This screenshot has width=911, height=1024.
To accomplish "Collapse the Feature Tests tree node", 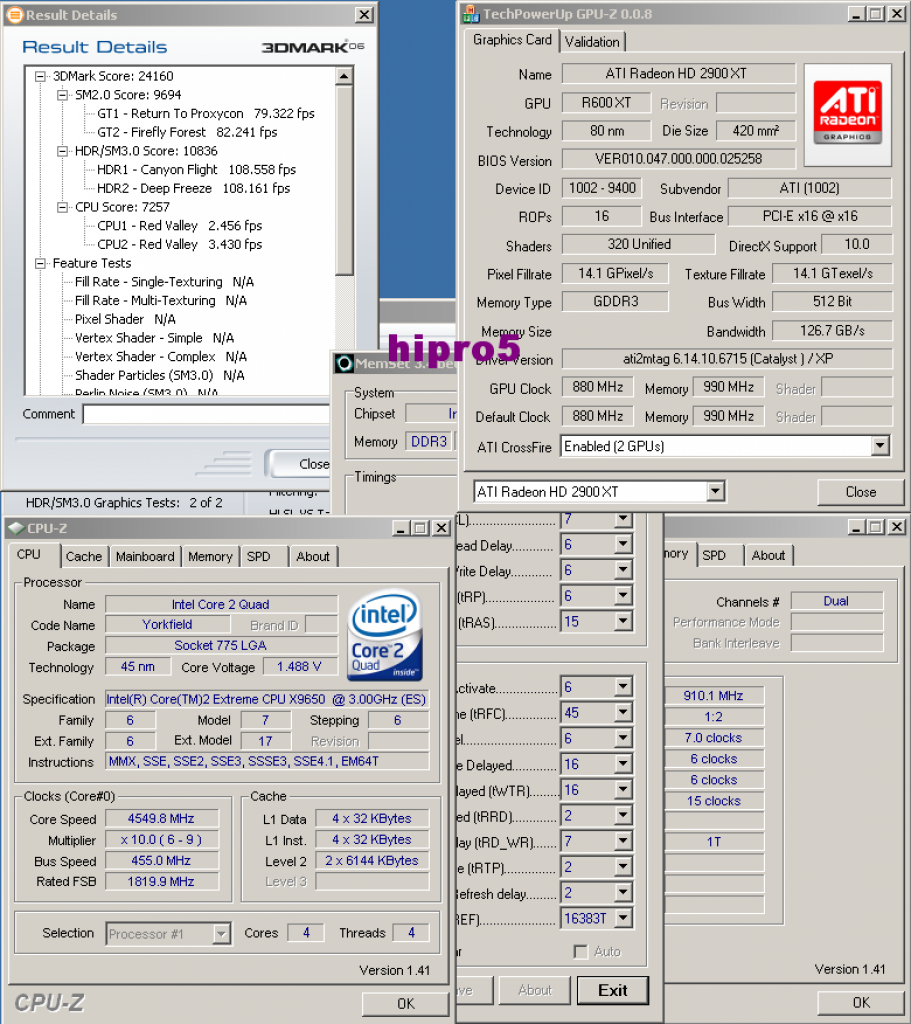I will click(x=40, y=264).
